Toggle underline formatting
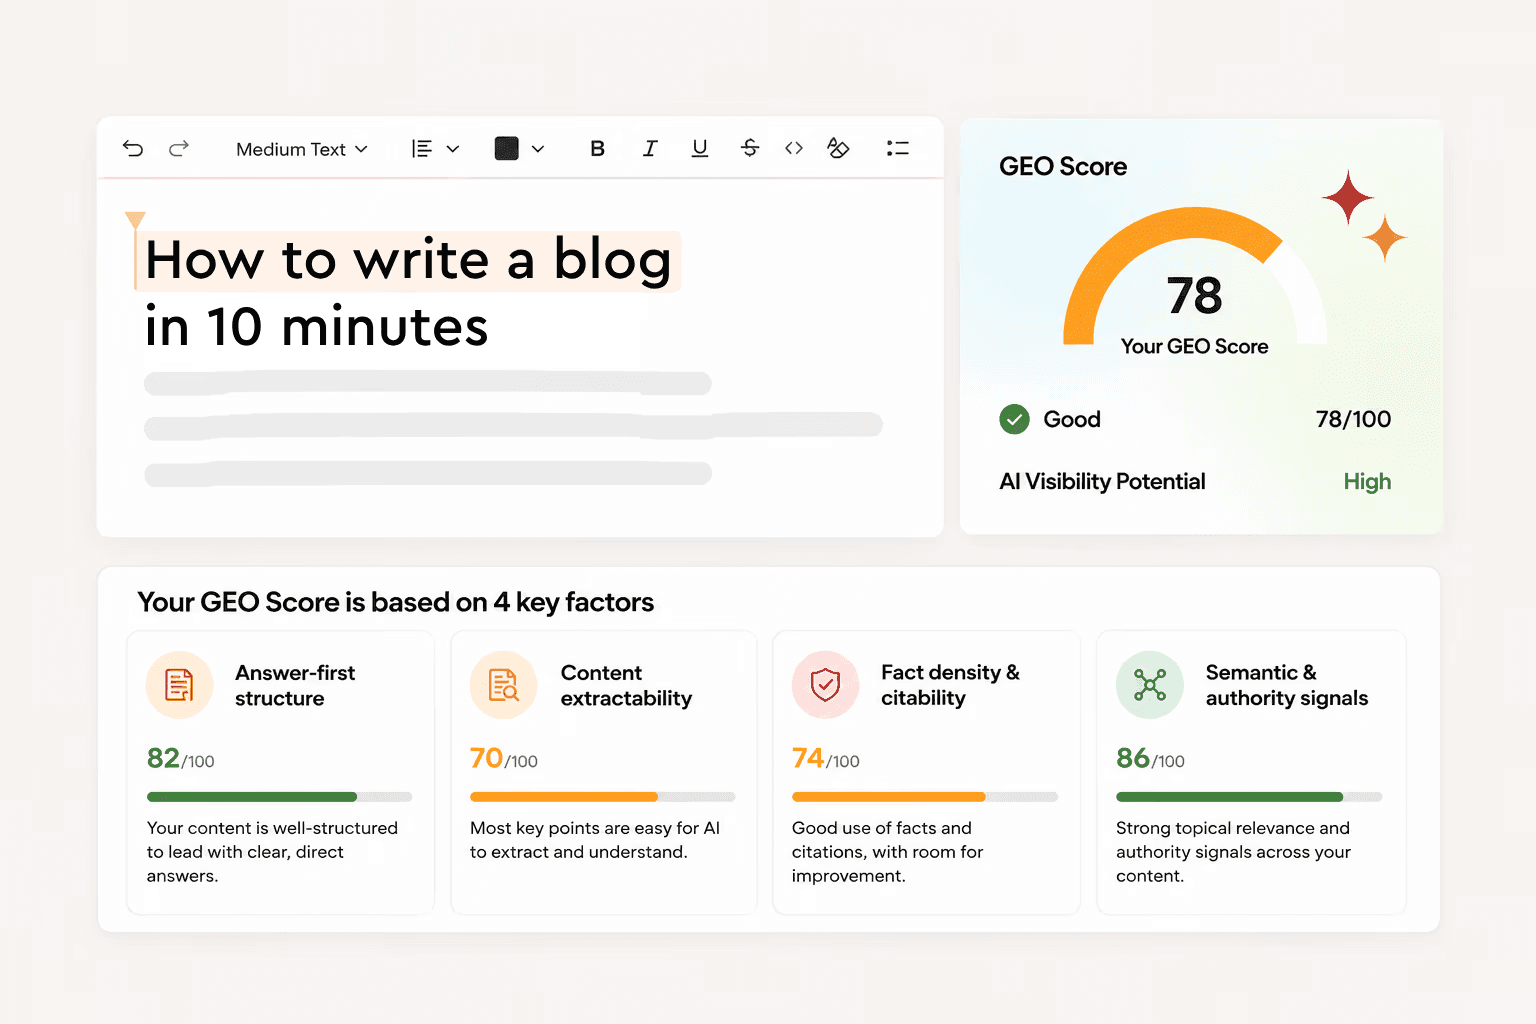The width and height of the screenshot is (1536, 1024). point(700,149)
